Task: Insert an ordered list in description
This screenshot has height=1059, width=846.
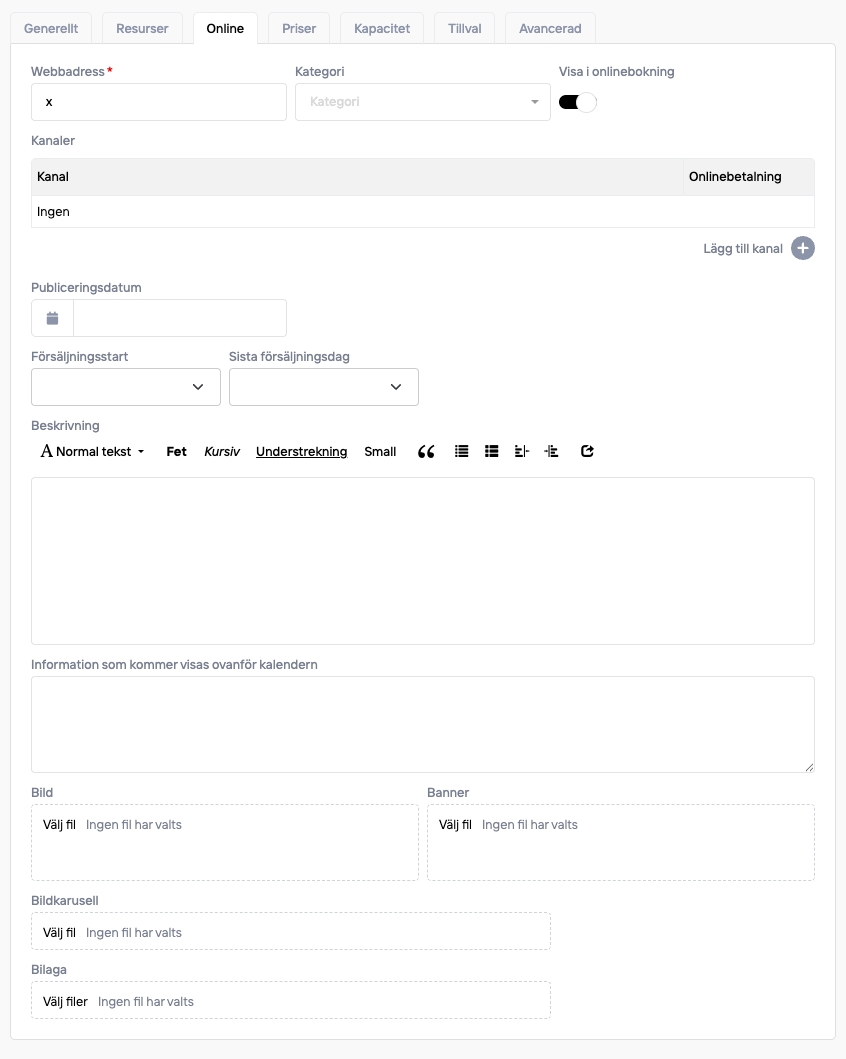Action: coord(491,452)
